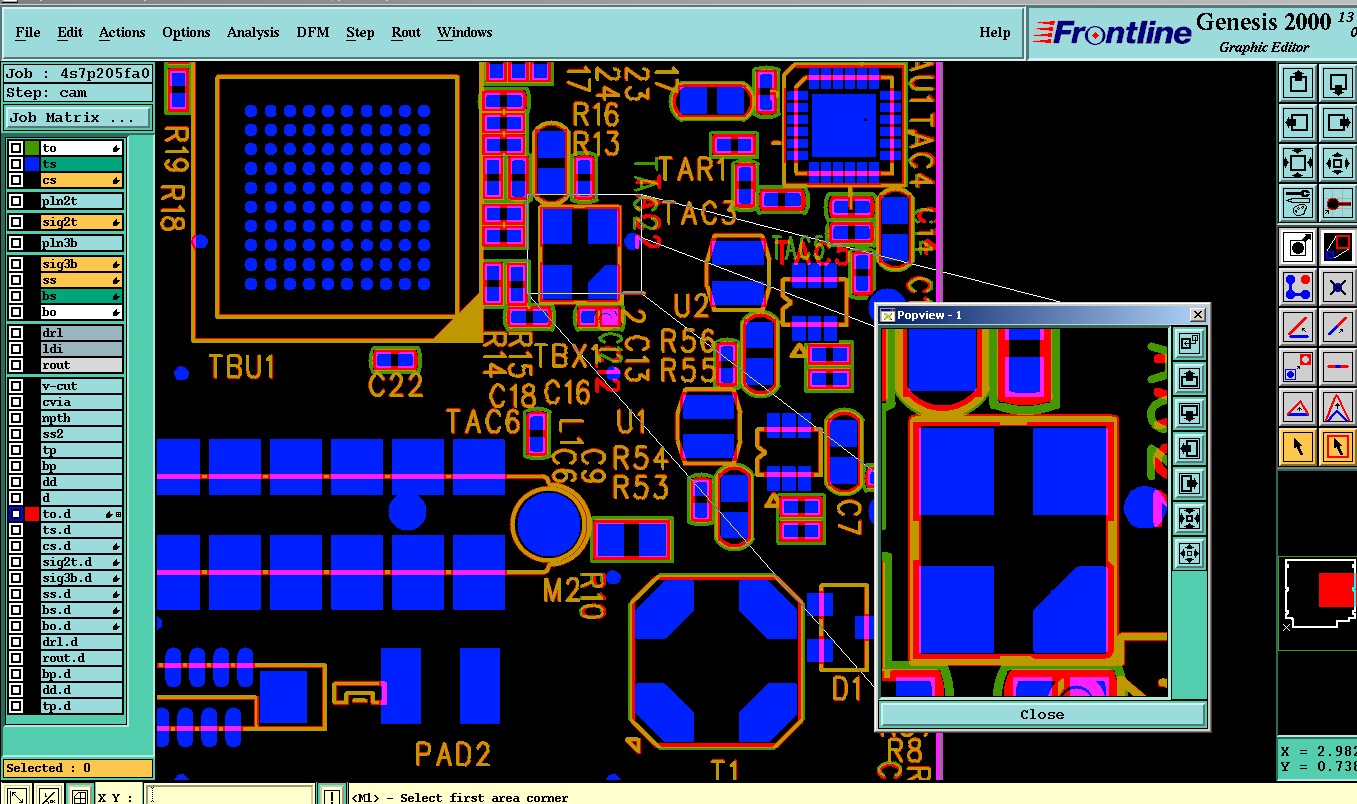The height and width of the screenshot is (804, 1357).
Task: Click zoom-out arrows icon in Popview window
Action: [x=1189, y=518]
